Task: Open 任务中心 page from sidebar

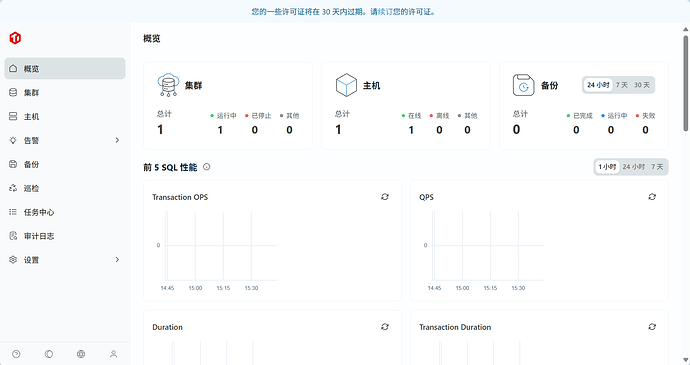Action: point(65,212)
